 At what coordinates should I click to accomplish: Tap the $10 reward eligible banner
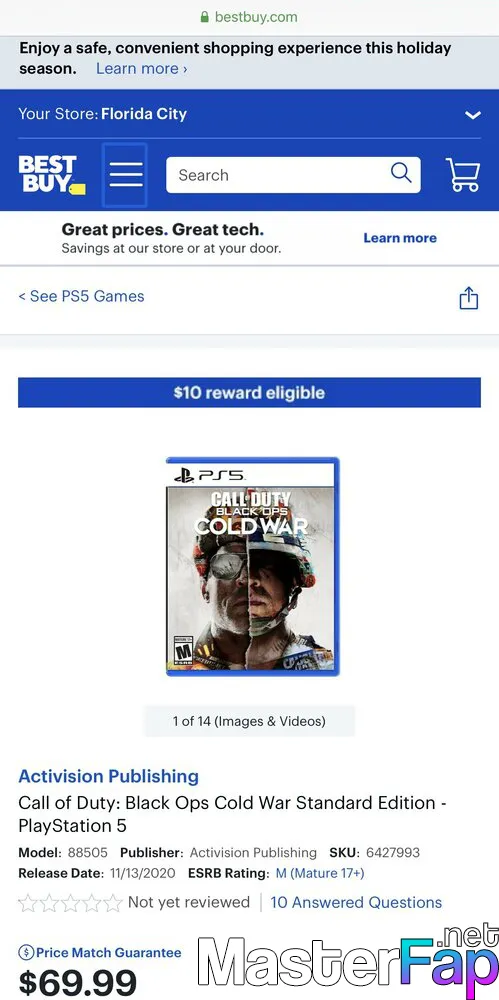tap(249, 392)
